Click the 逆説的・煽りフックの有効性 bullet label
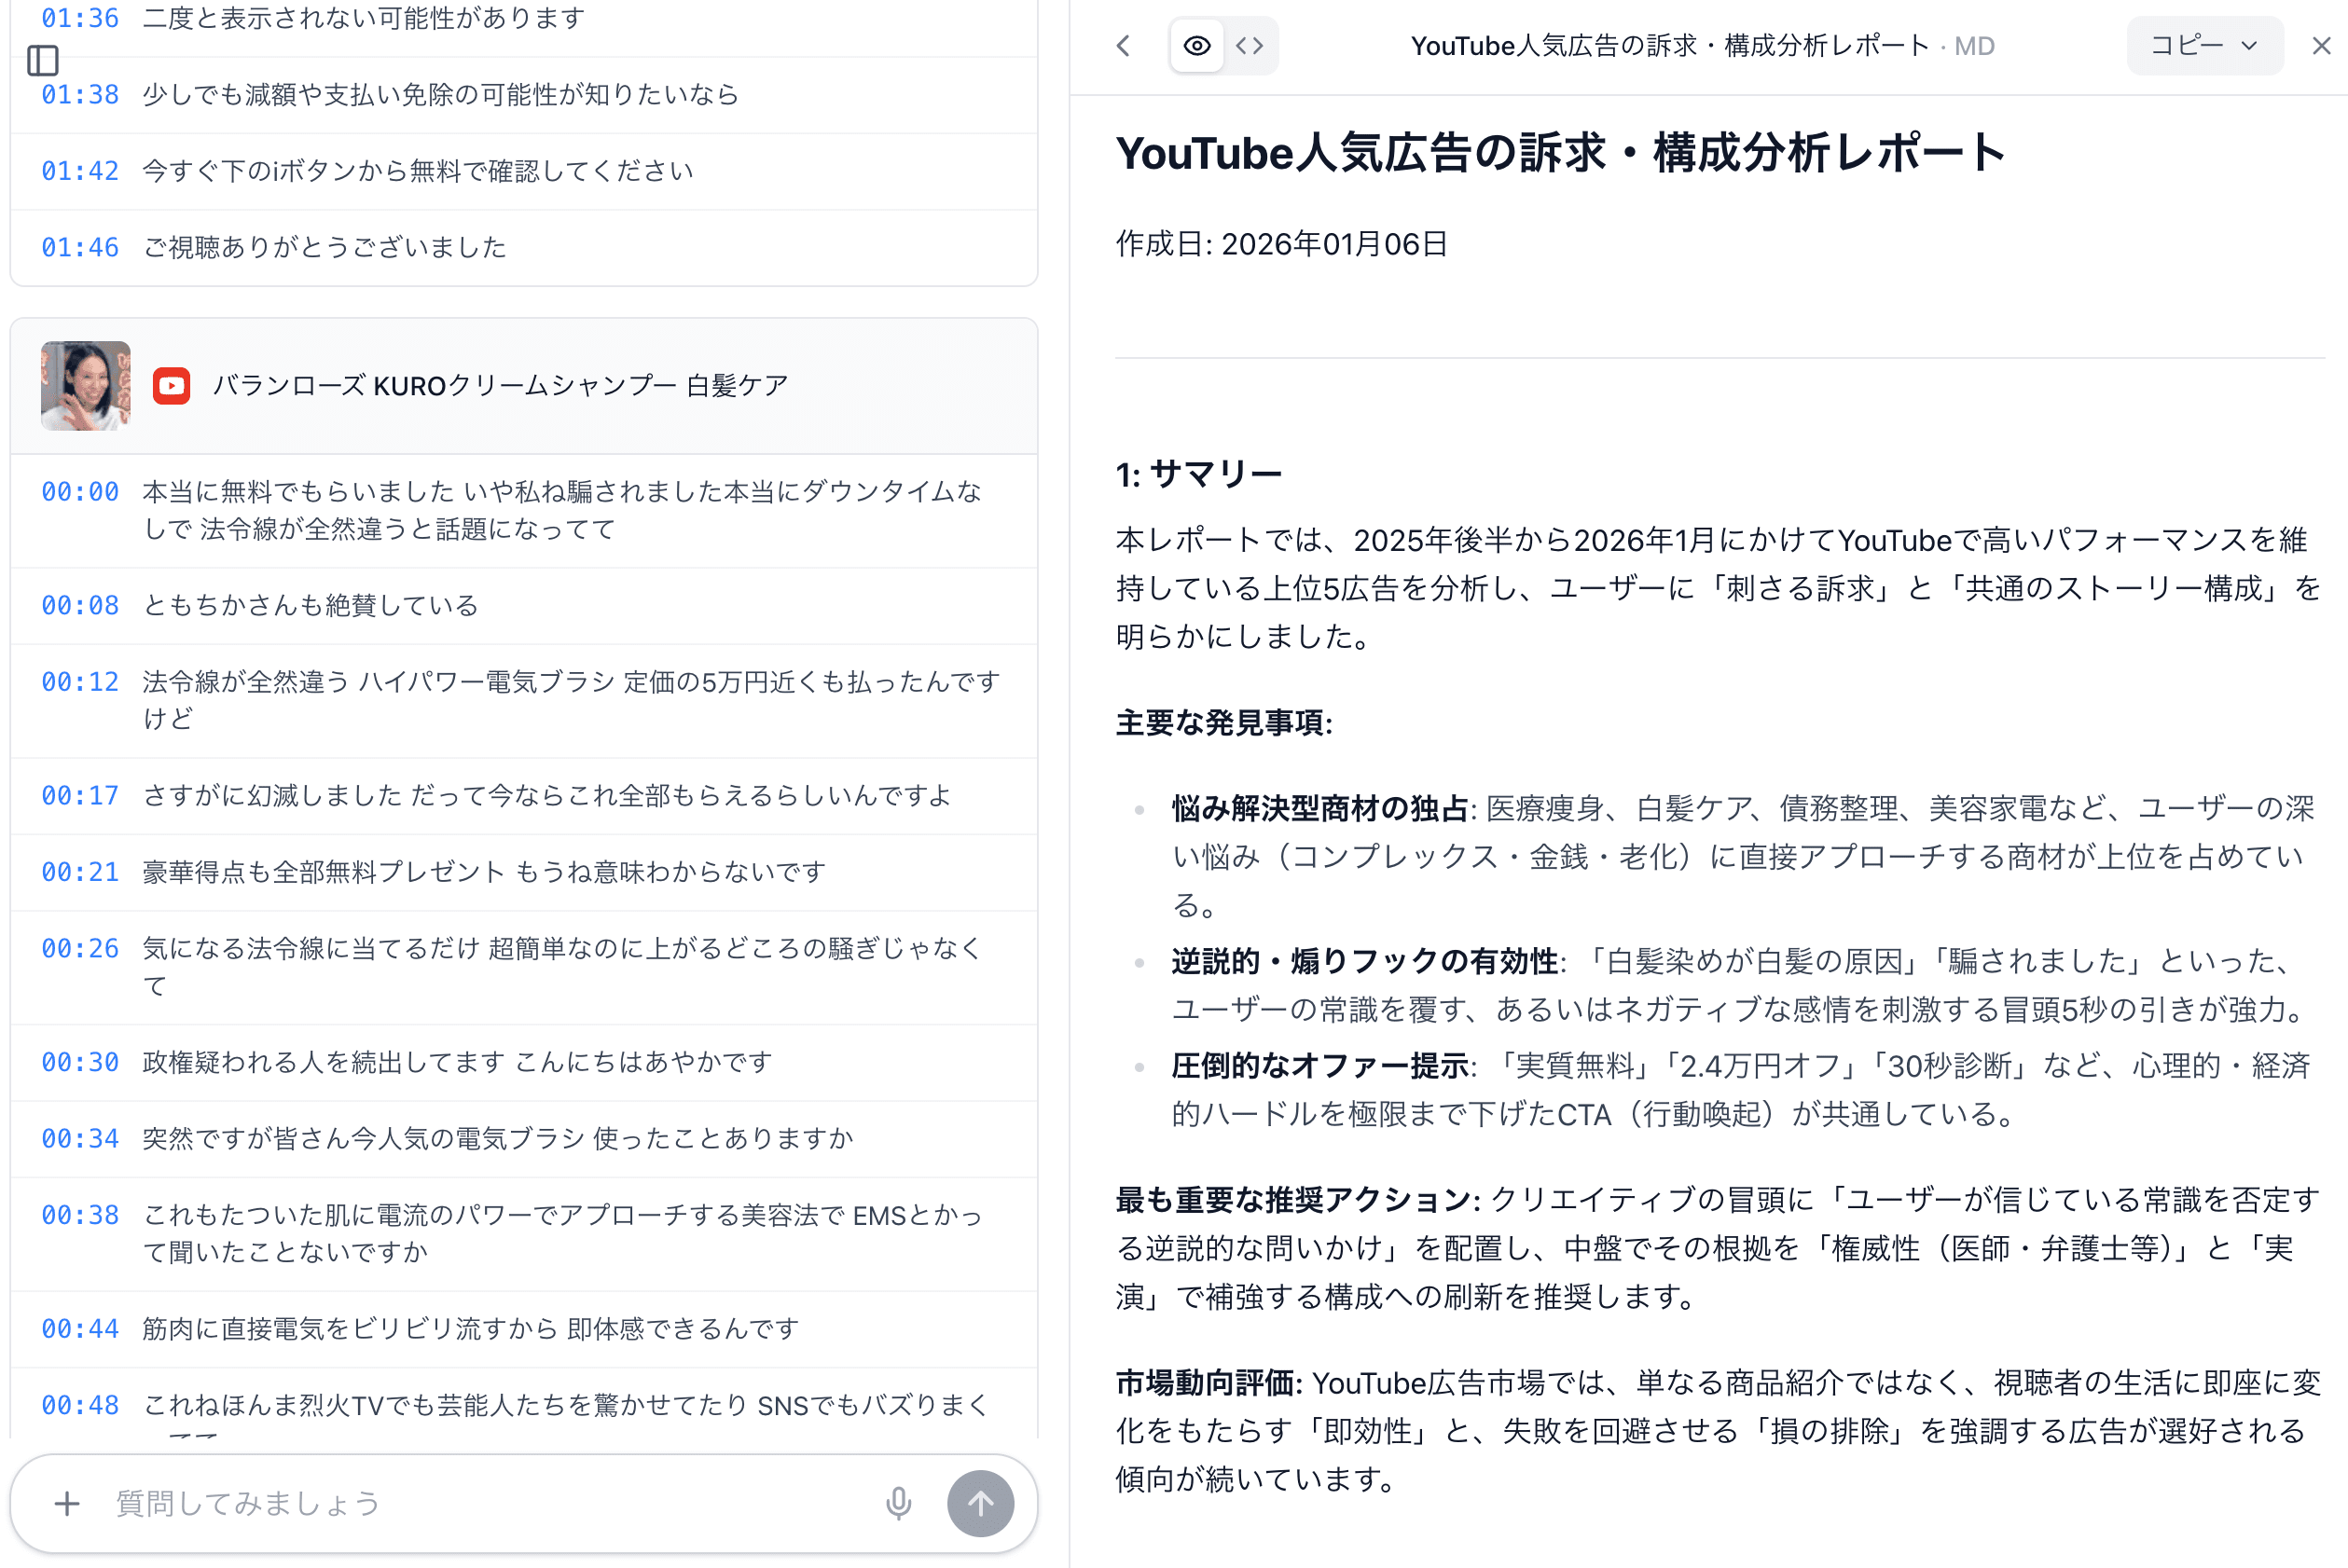 tap(1365, 962)
